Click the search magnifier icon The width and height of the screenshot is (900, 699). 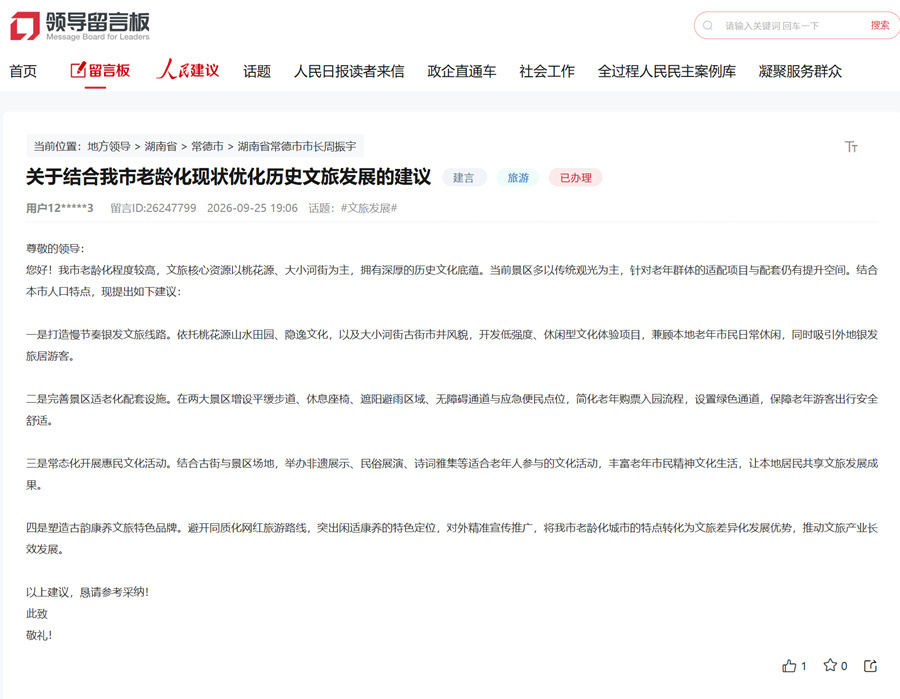pos(708,25)
